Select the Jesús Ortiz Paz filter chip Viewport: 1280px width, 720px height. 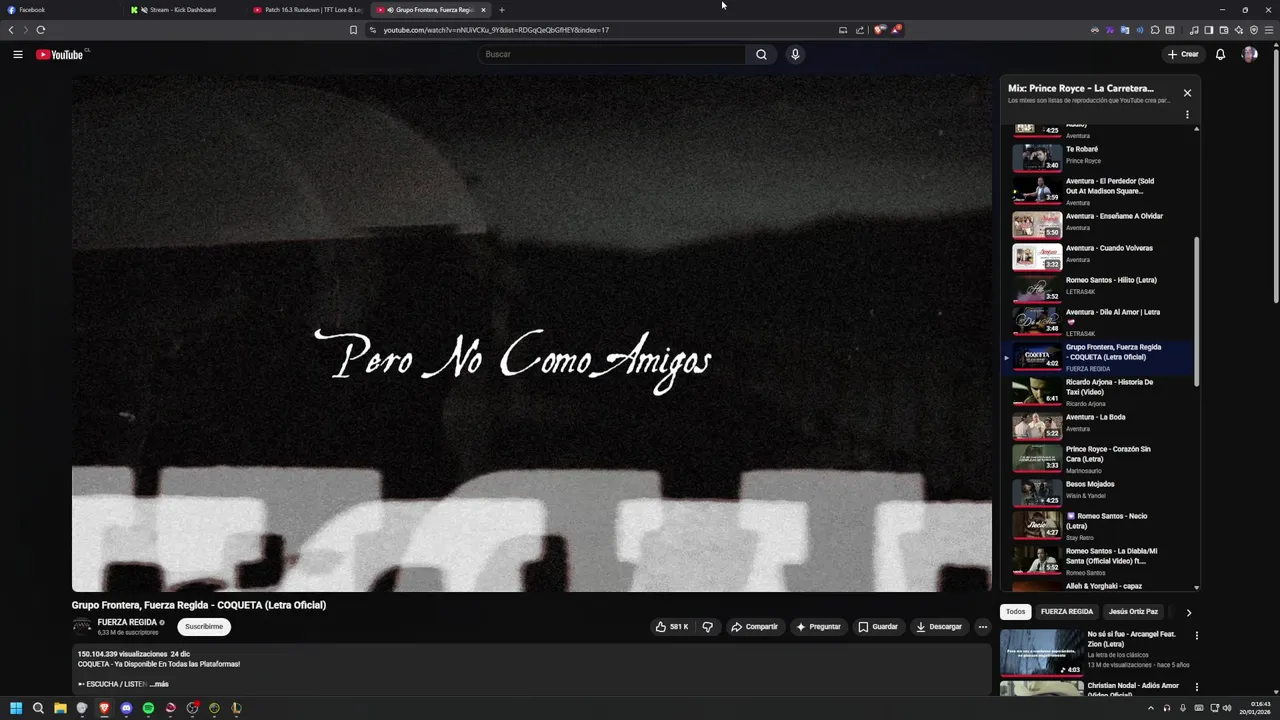click(x=1133, y=612)
